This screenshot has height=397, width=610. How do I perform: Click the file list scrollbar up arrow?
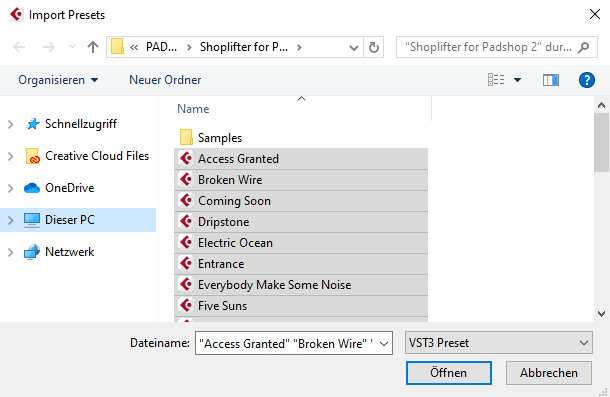click(601, 105)
